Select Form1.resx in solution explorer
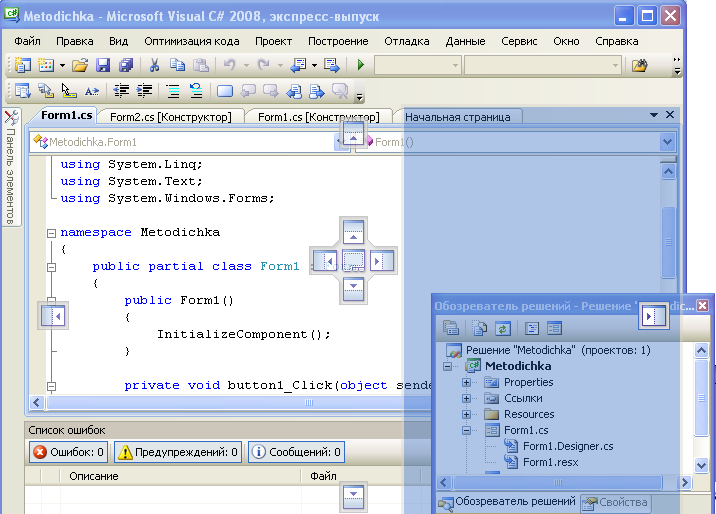Screen dimensions: 716x514 coord(550,462)
